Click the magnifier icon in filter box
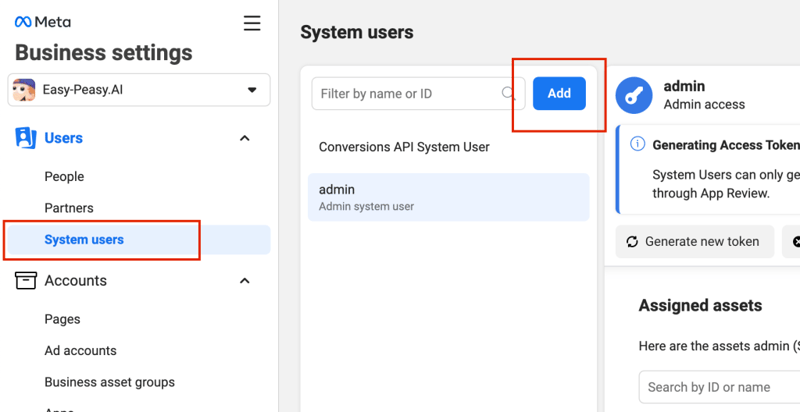The image size is (800, 412). [509, 94]
